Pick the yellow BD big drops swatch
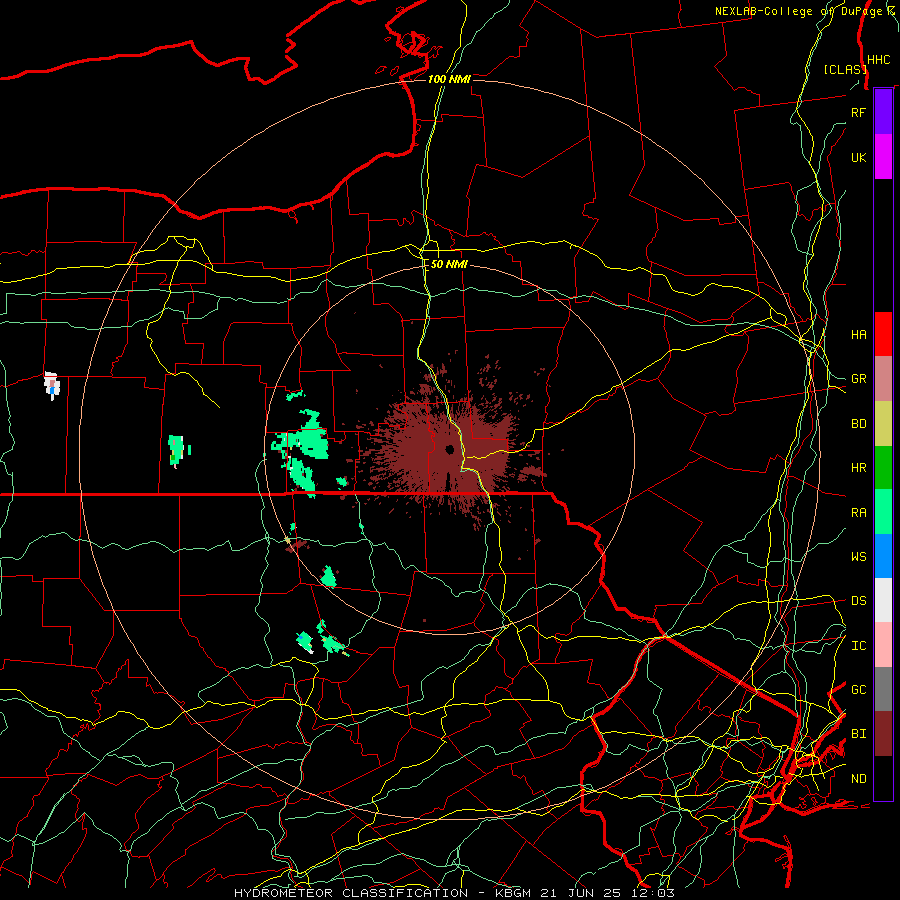Screen dimensions: 900x900 pos(883,424)
